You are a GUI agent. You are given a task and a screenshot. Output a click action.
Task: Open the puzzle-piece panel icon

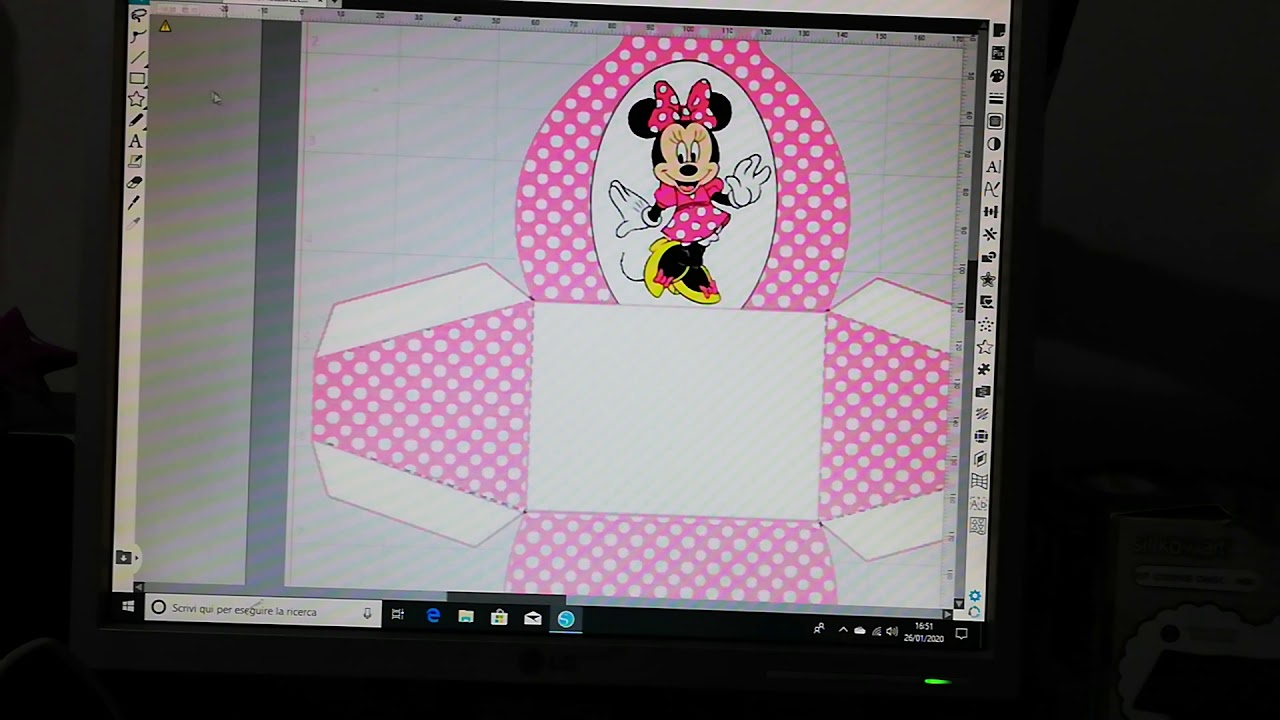[984, 370]
